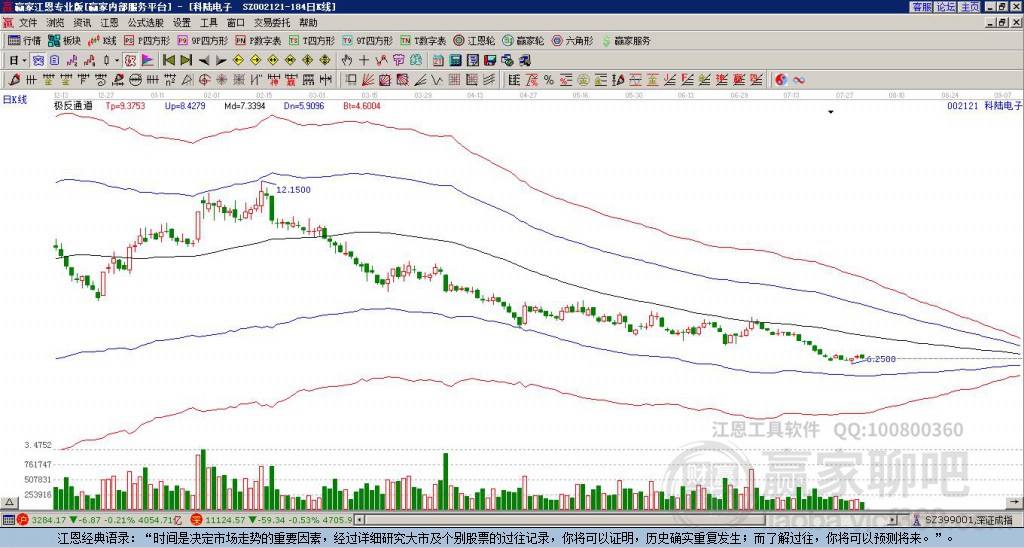1024x548 pixels.
Task: Expand the candlestick style dropdown arrow
Action: point(117,61)
